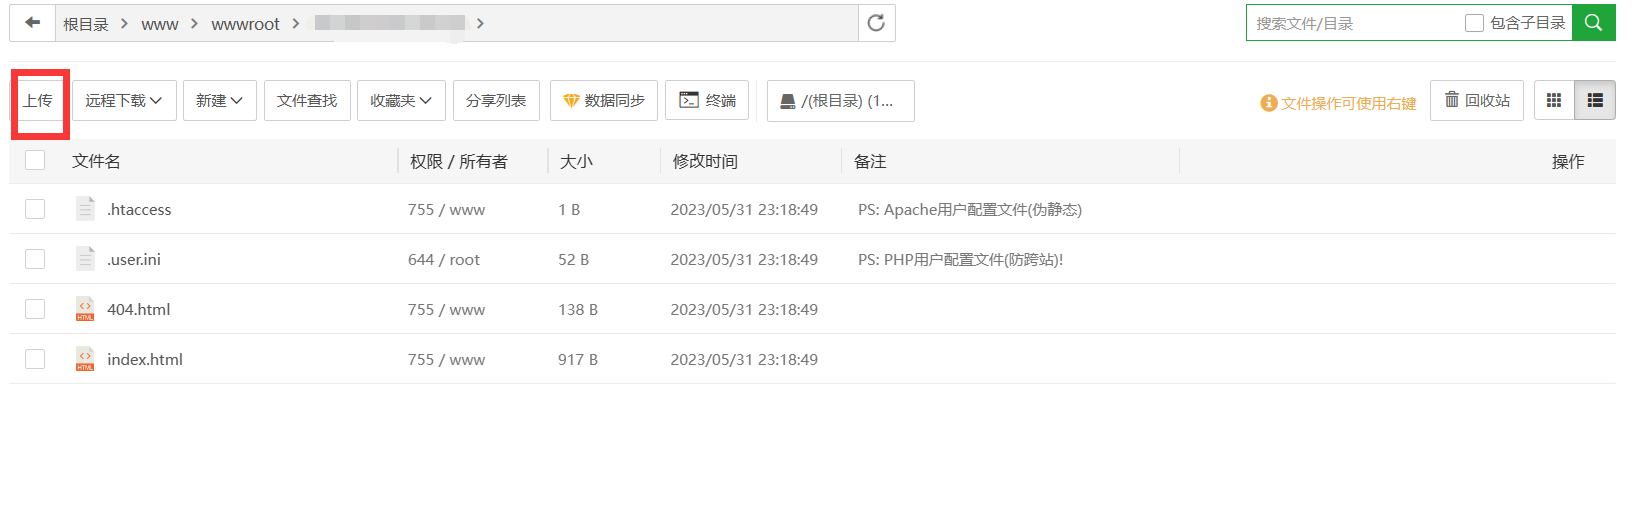Click the index.html file icon
This screenshot has width=1638, height=511.
point(85,360)
